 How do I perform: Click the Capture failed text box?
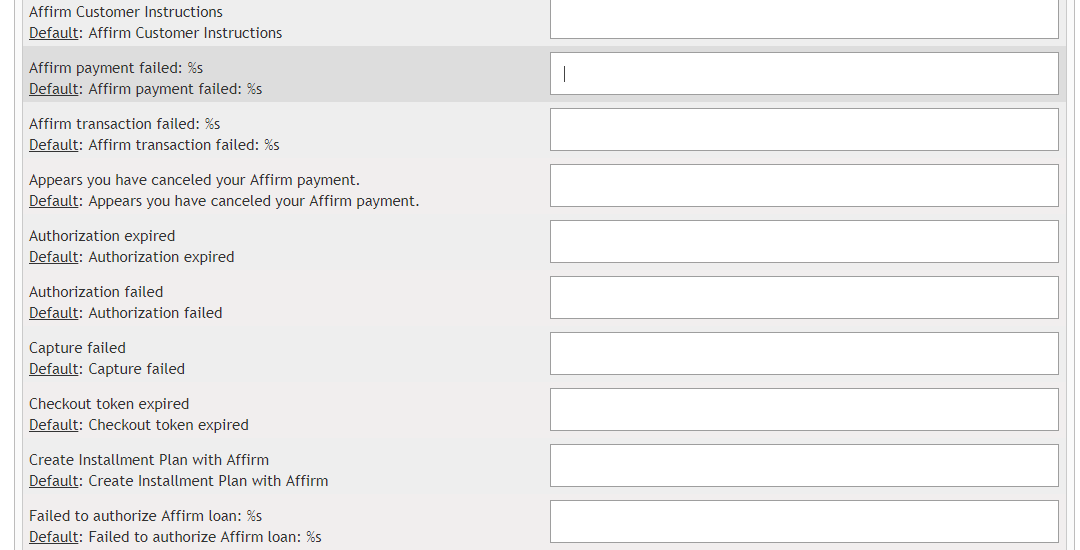tap(804, 354)
